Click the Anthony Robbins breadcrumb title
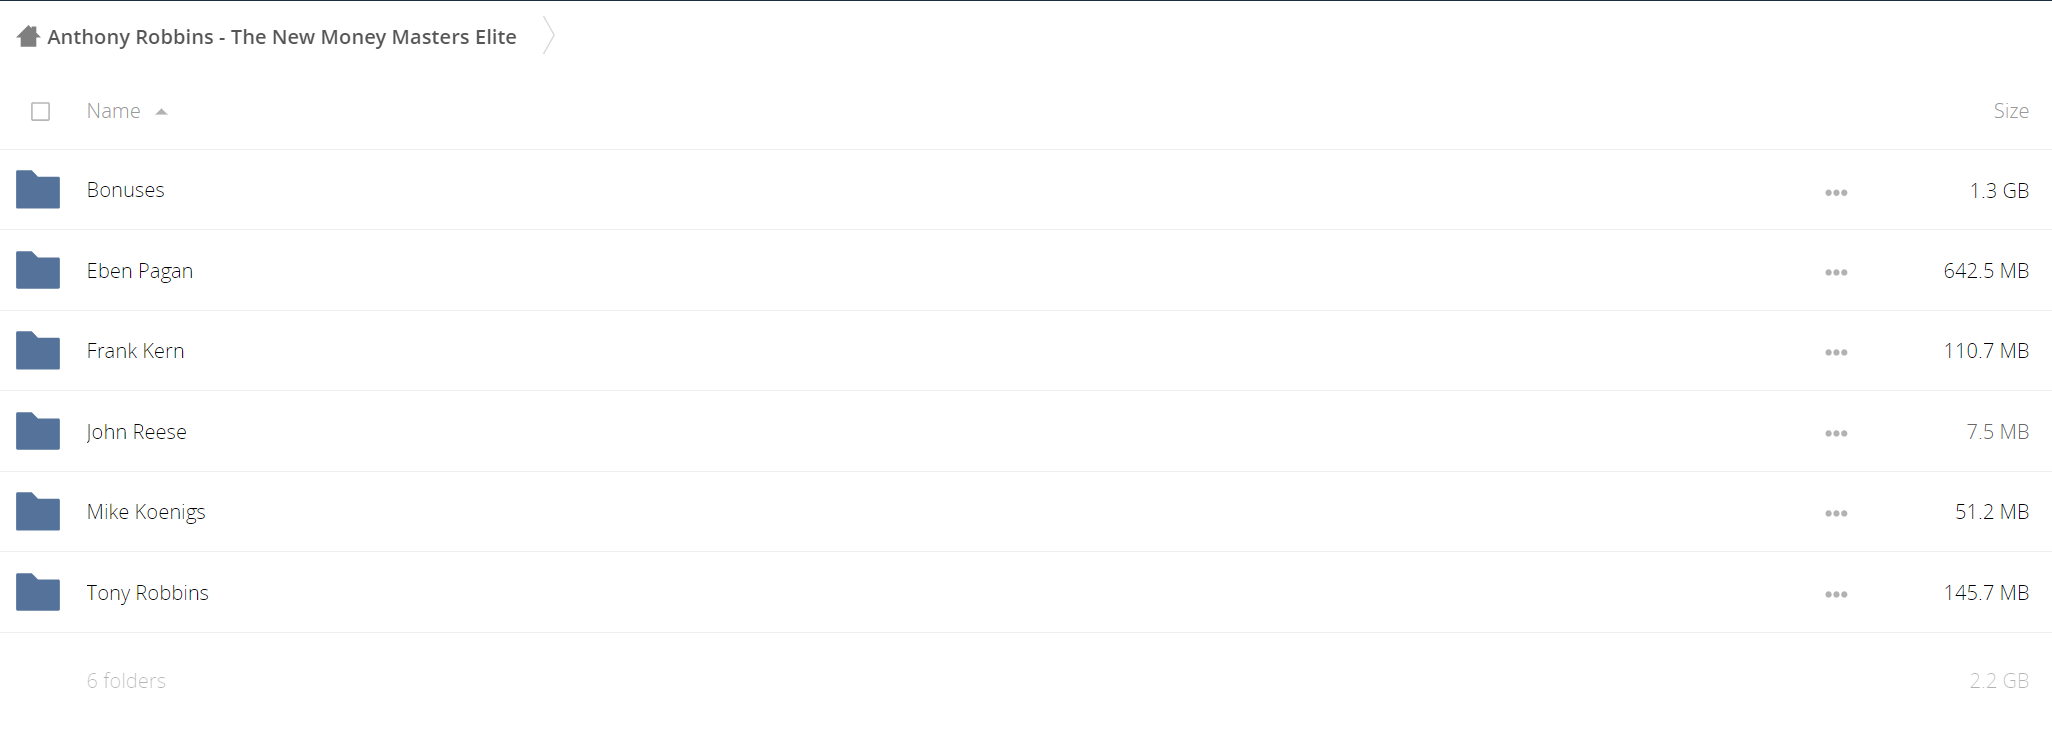2052x736 pixels. click(282, 37)
